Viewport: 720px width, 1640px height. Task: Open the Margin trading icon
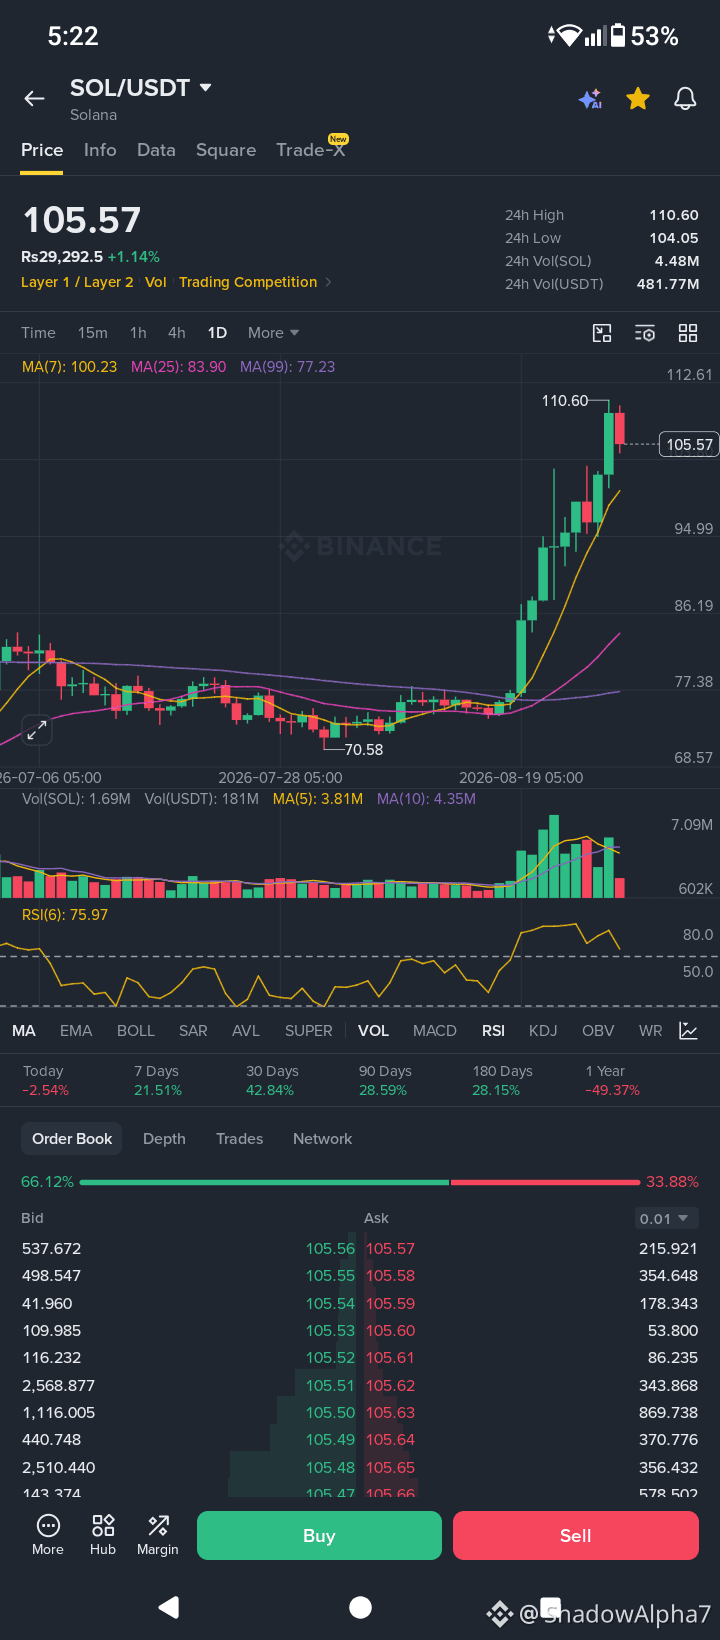(158, 1535)
